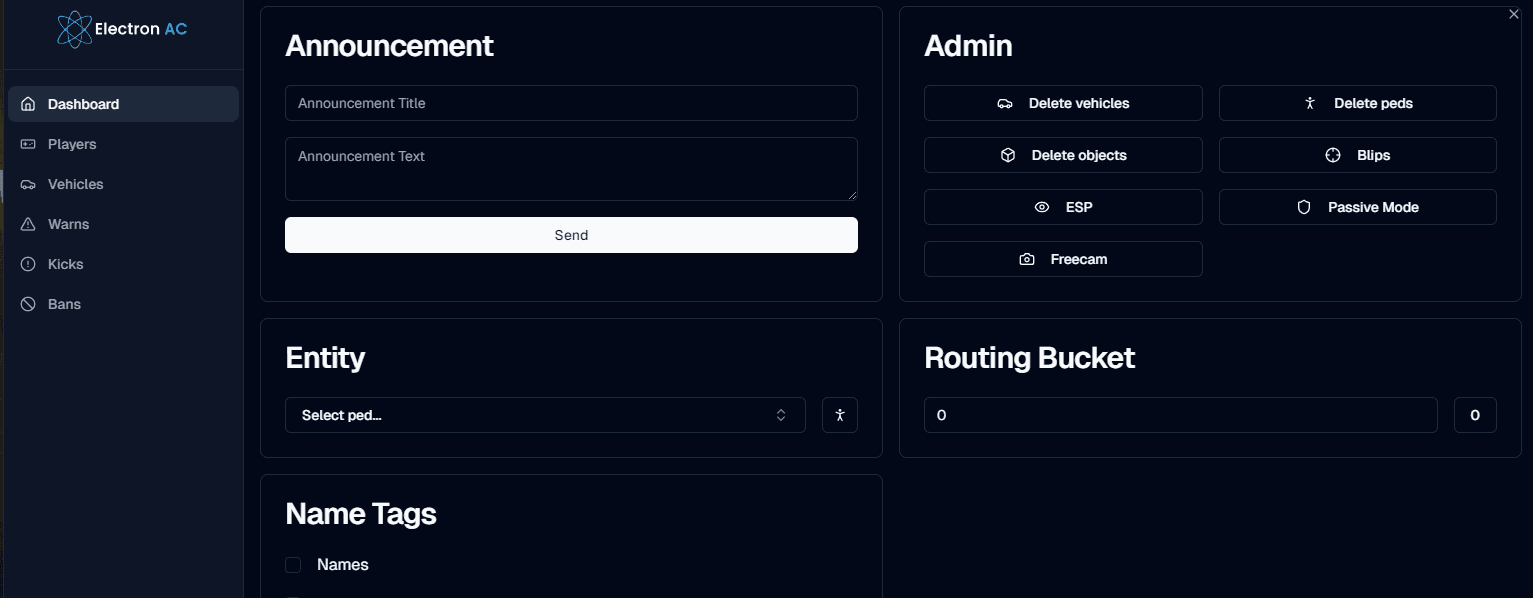Go to the Players section
Image resolution: width=1533 pixels, height=598 pixels.
[x=72, y=144]
